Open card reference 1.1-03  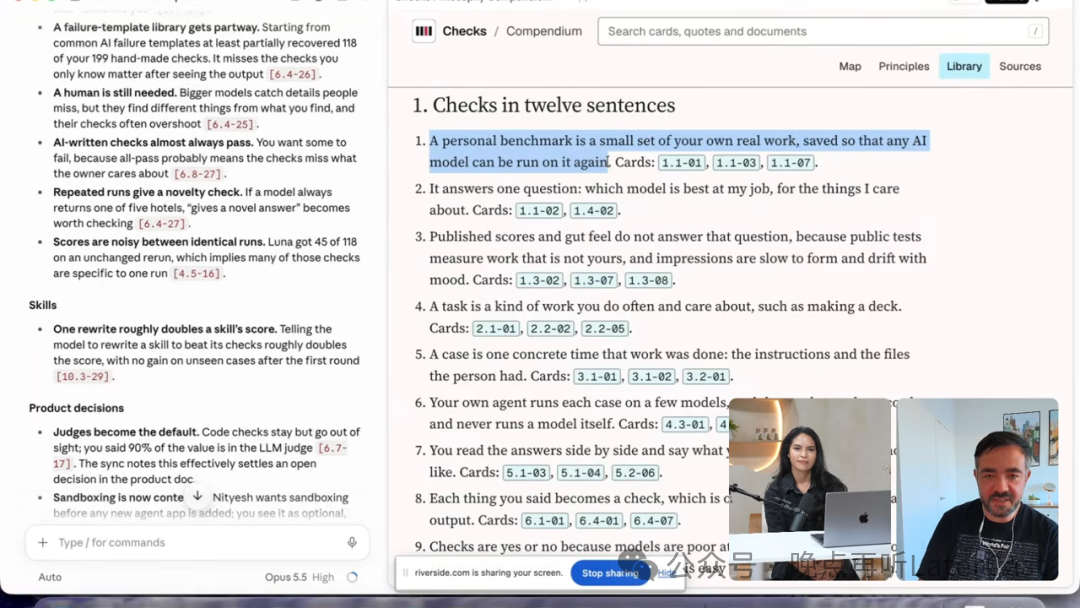736,163
